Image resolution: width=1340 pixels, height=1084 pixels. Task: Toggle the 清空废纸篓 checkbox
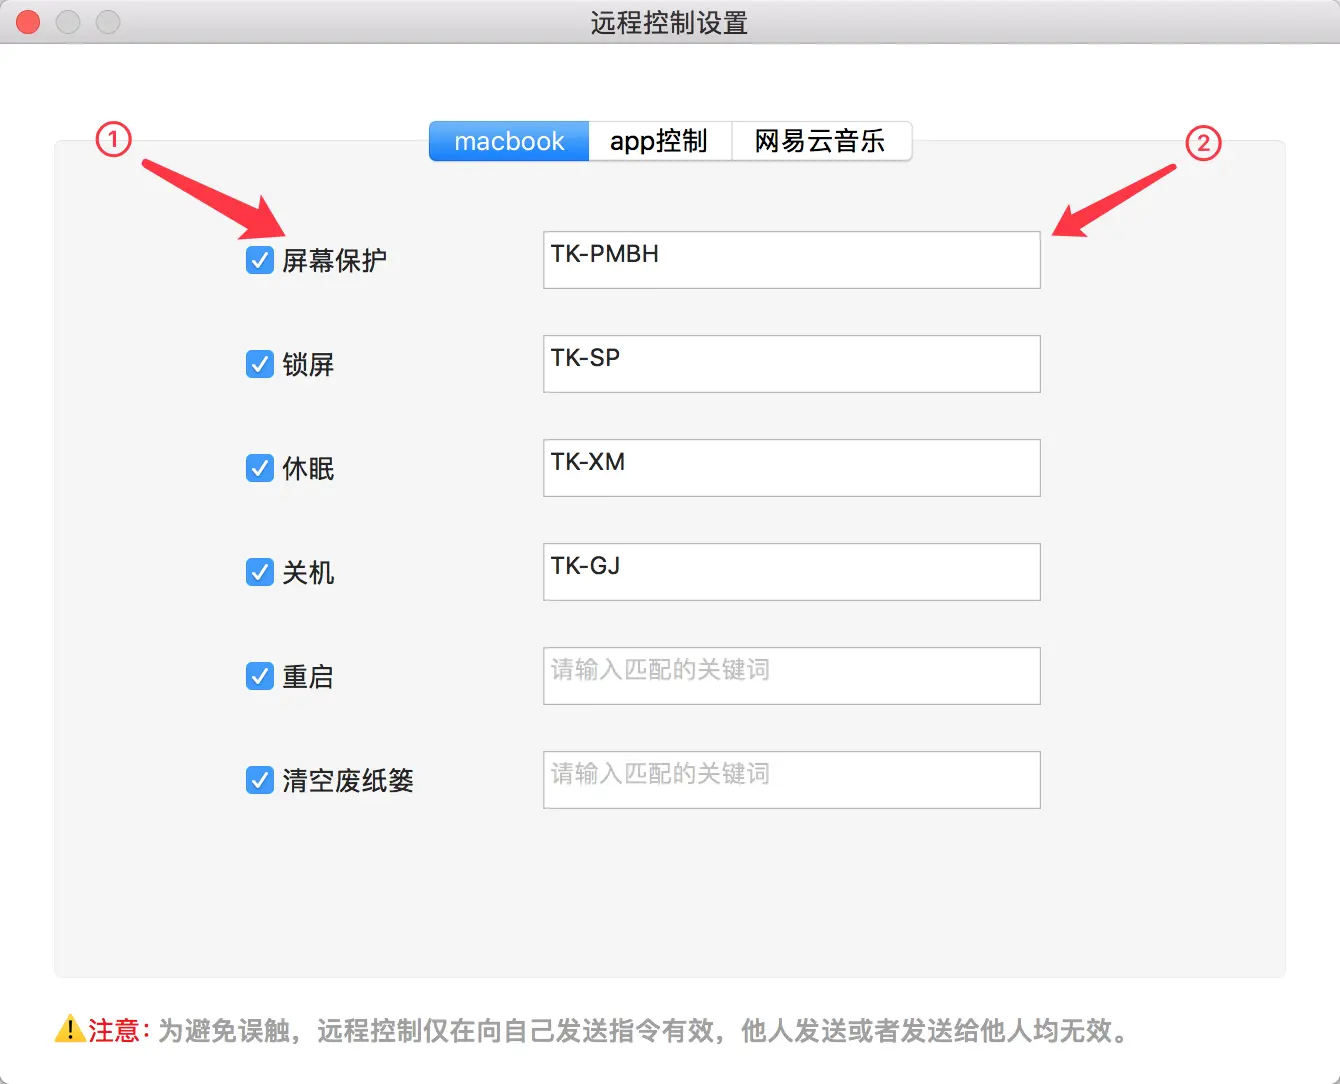tap(260, 780)
